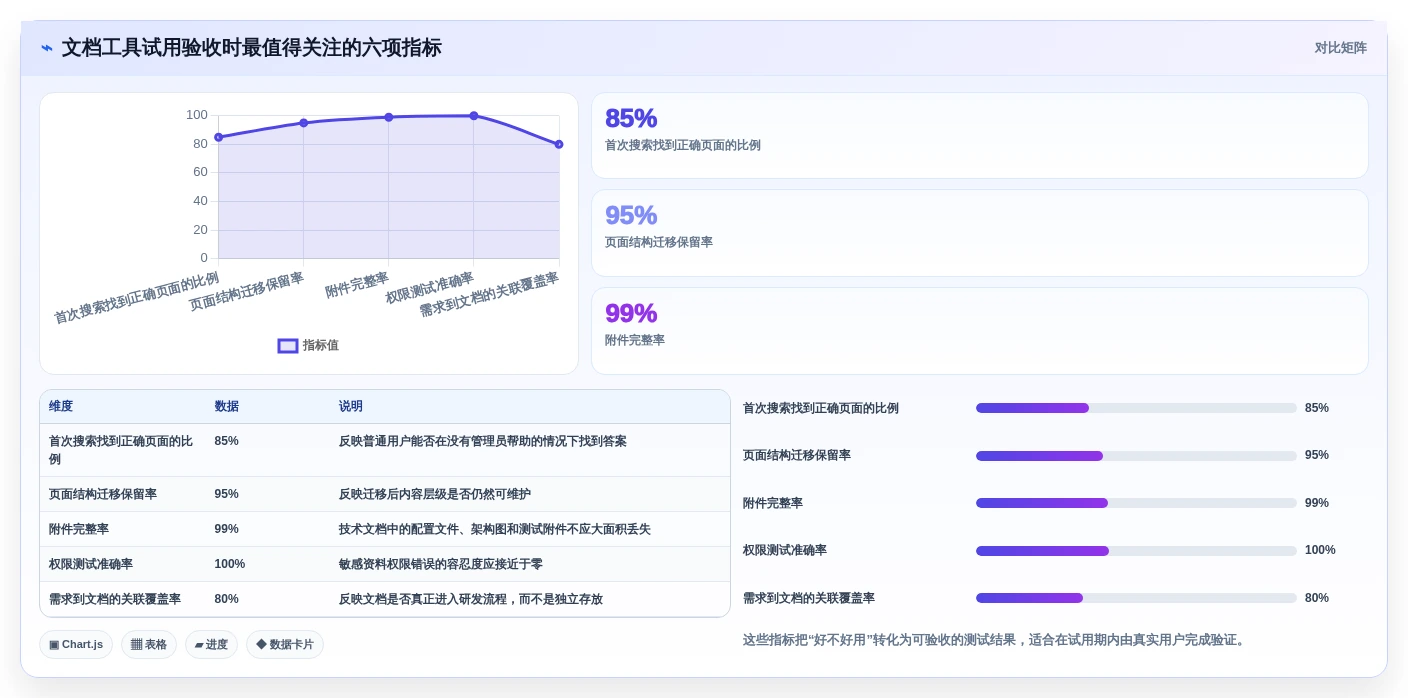
Task: Click the chart data point for 附件完整率
Action: click(x=389, y=117)
